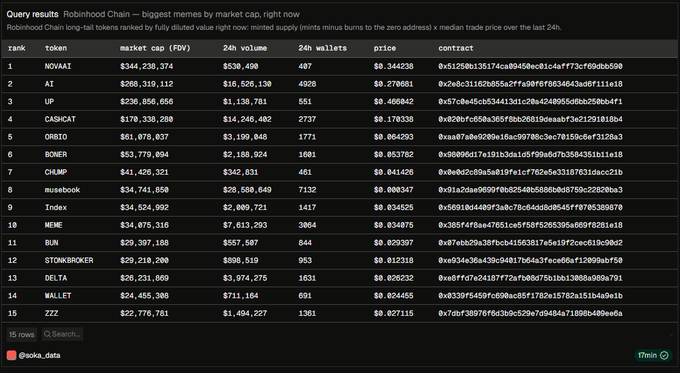Click the 3064 wallets cell
Screen dimensions: 680x373
coord(307,225)
